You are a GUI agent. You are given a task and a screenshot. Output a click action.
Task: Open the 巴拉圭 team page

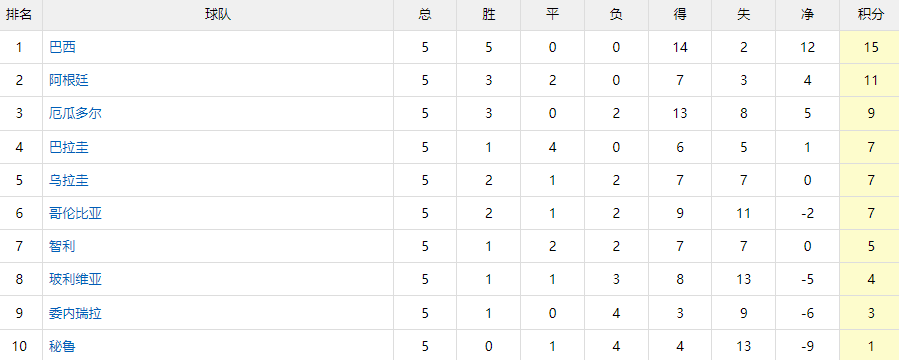coord(69,147)
